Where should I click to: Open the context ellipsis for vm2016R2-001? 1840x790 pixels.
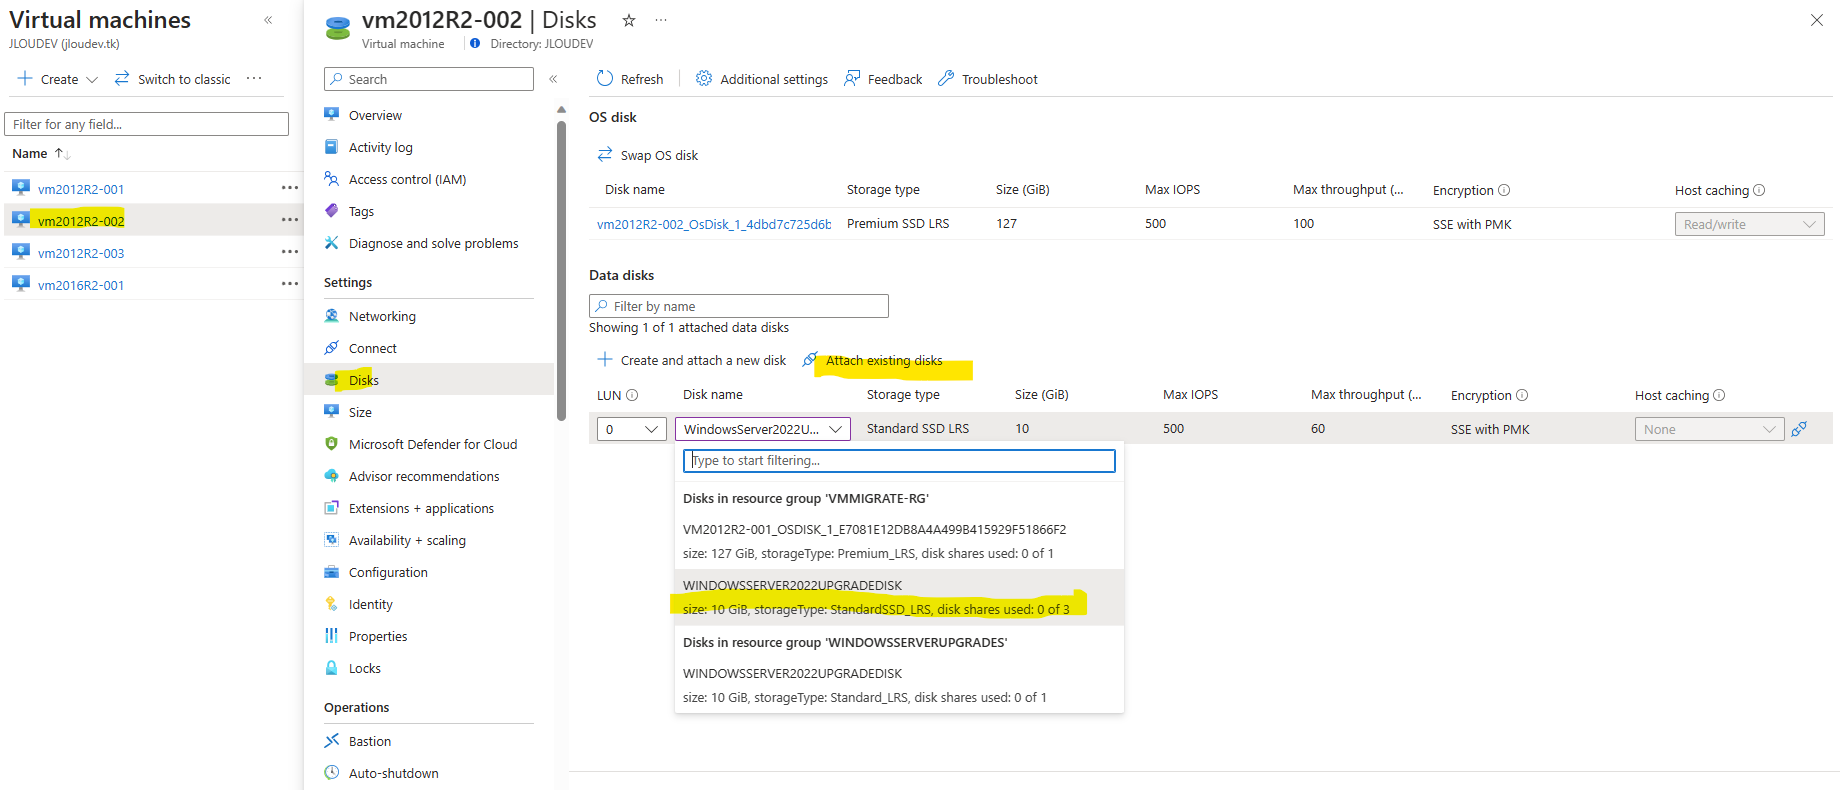pos(290,284)
